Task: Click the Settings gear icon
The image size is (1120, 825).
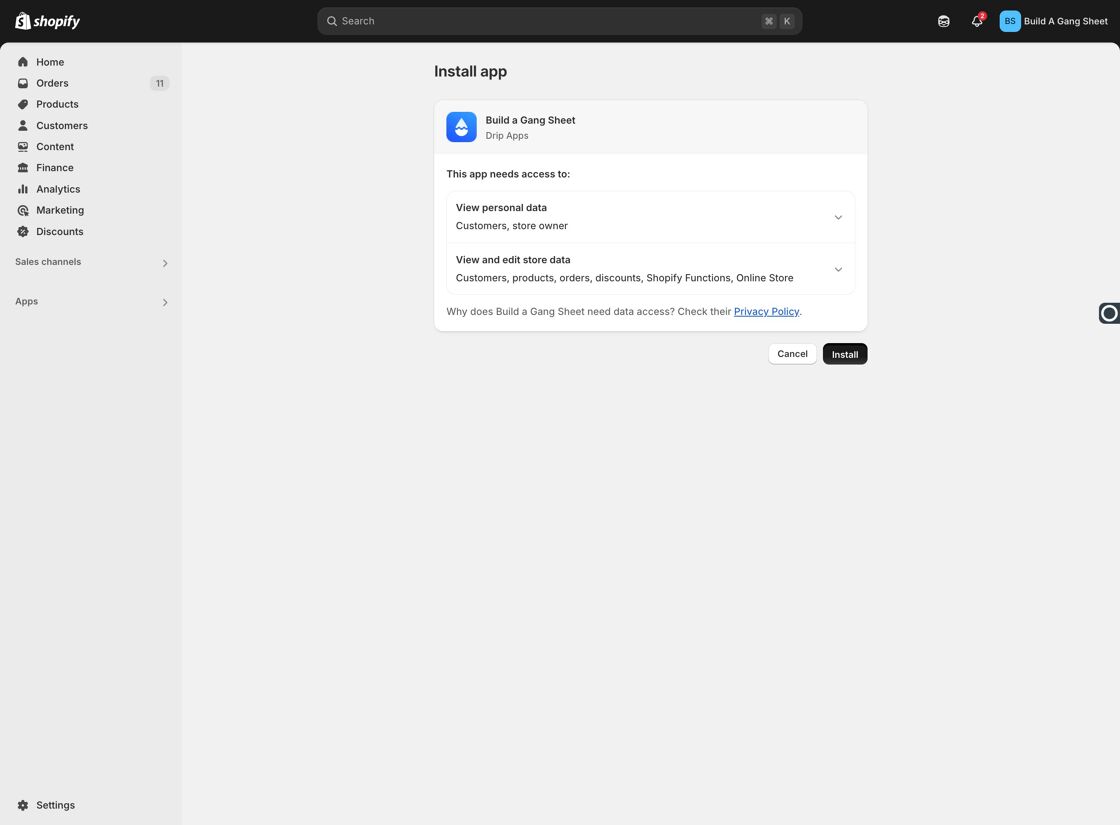Action: [23, 805]
